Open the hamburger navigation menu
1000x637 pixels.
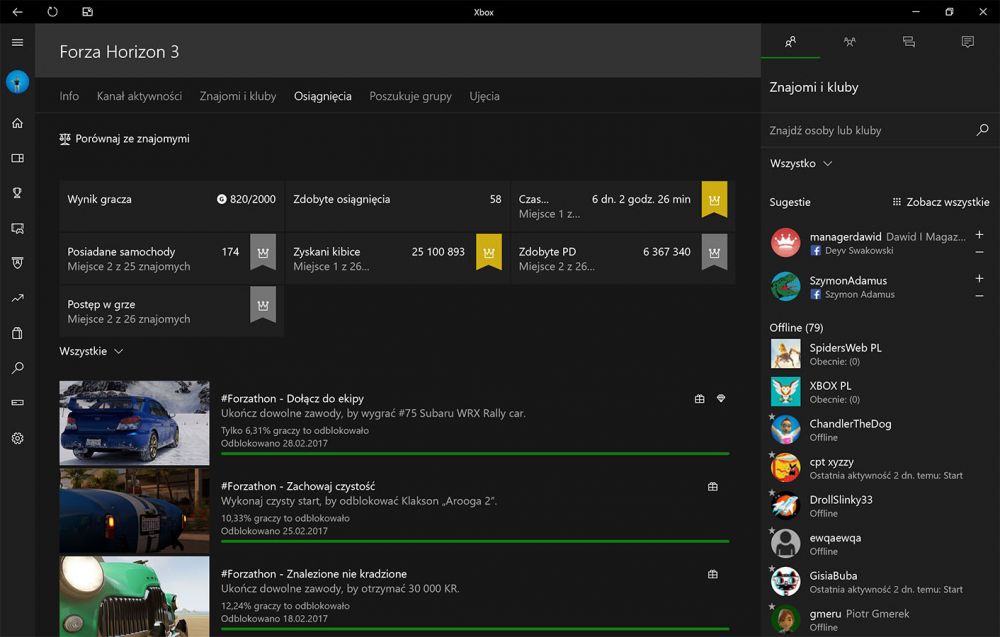17,42
